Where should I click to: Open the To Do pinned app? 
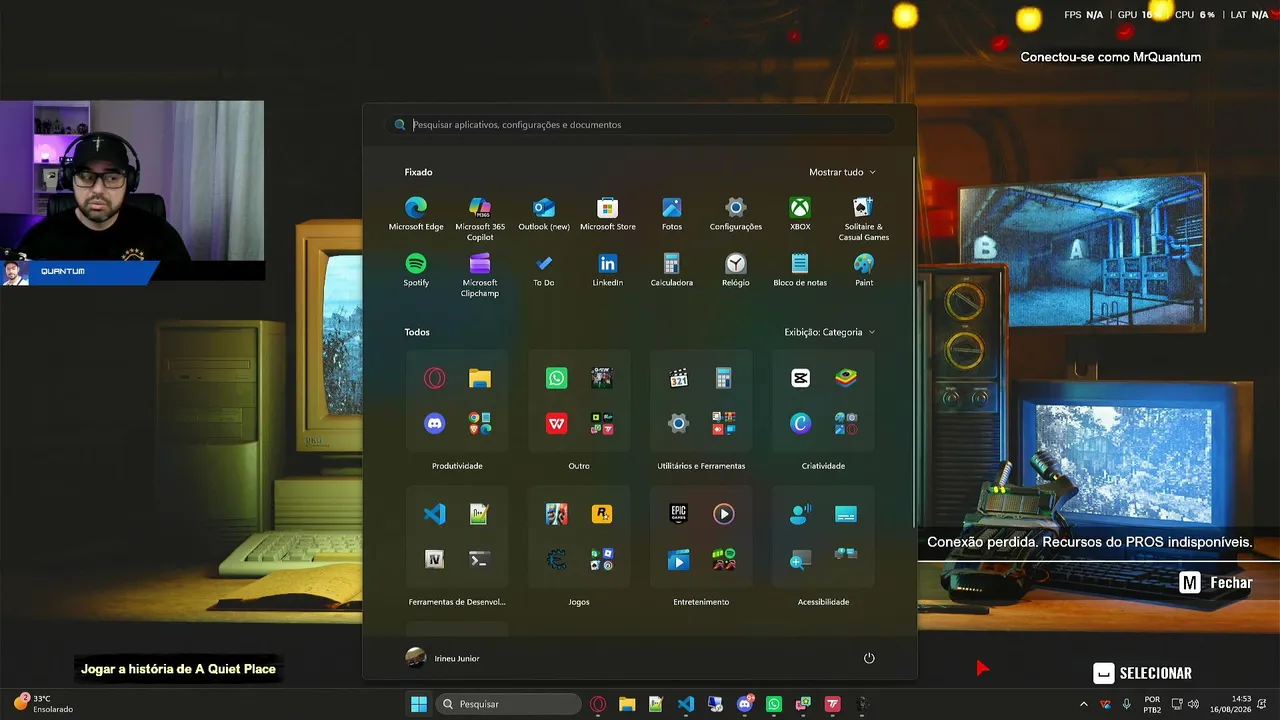click(544, 269)
